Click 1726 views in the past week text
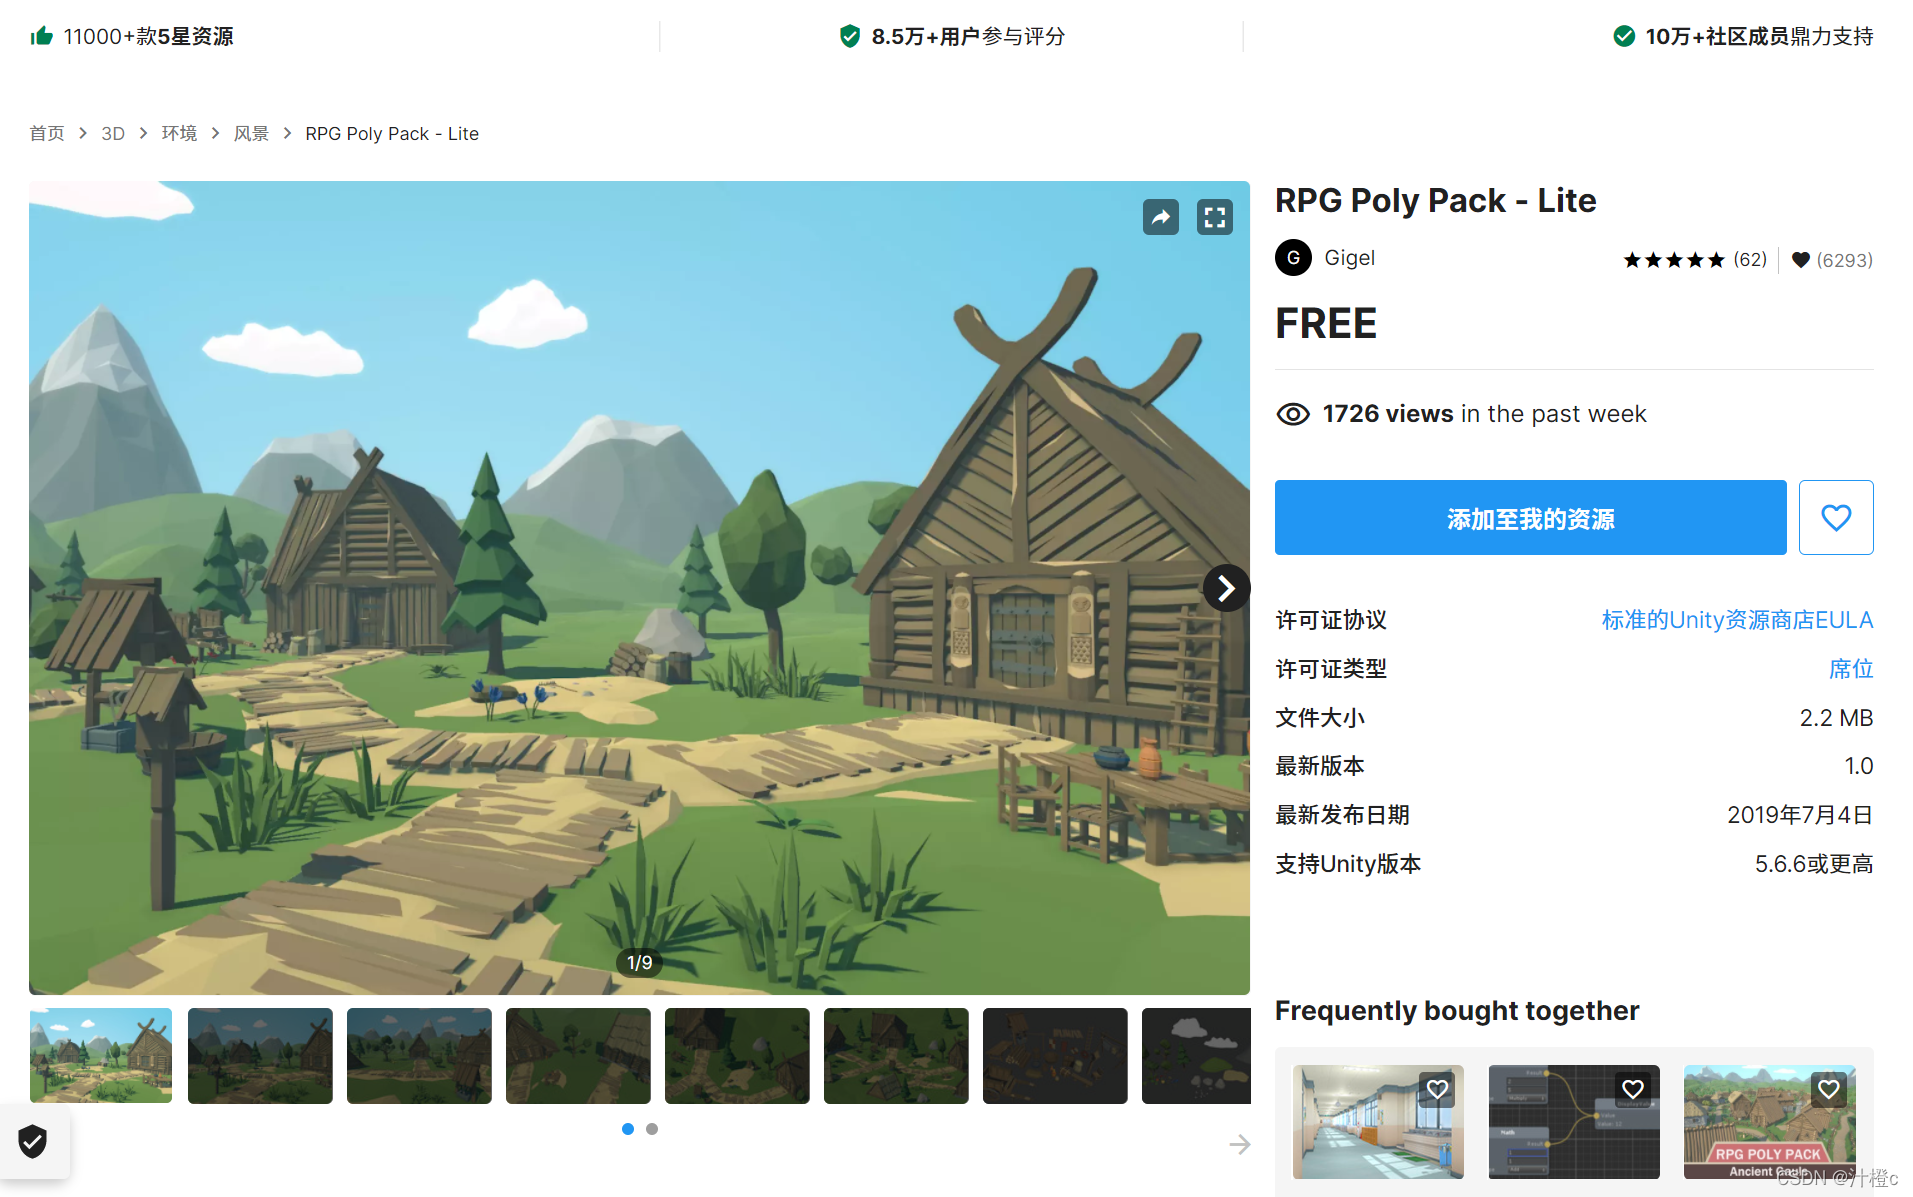Viewport: 1913px width, 1197px height. coord(1484,414)
